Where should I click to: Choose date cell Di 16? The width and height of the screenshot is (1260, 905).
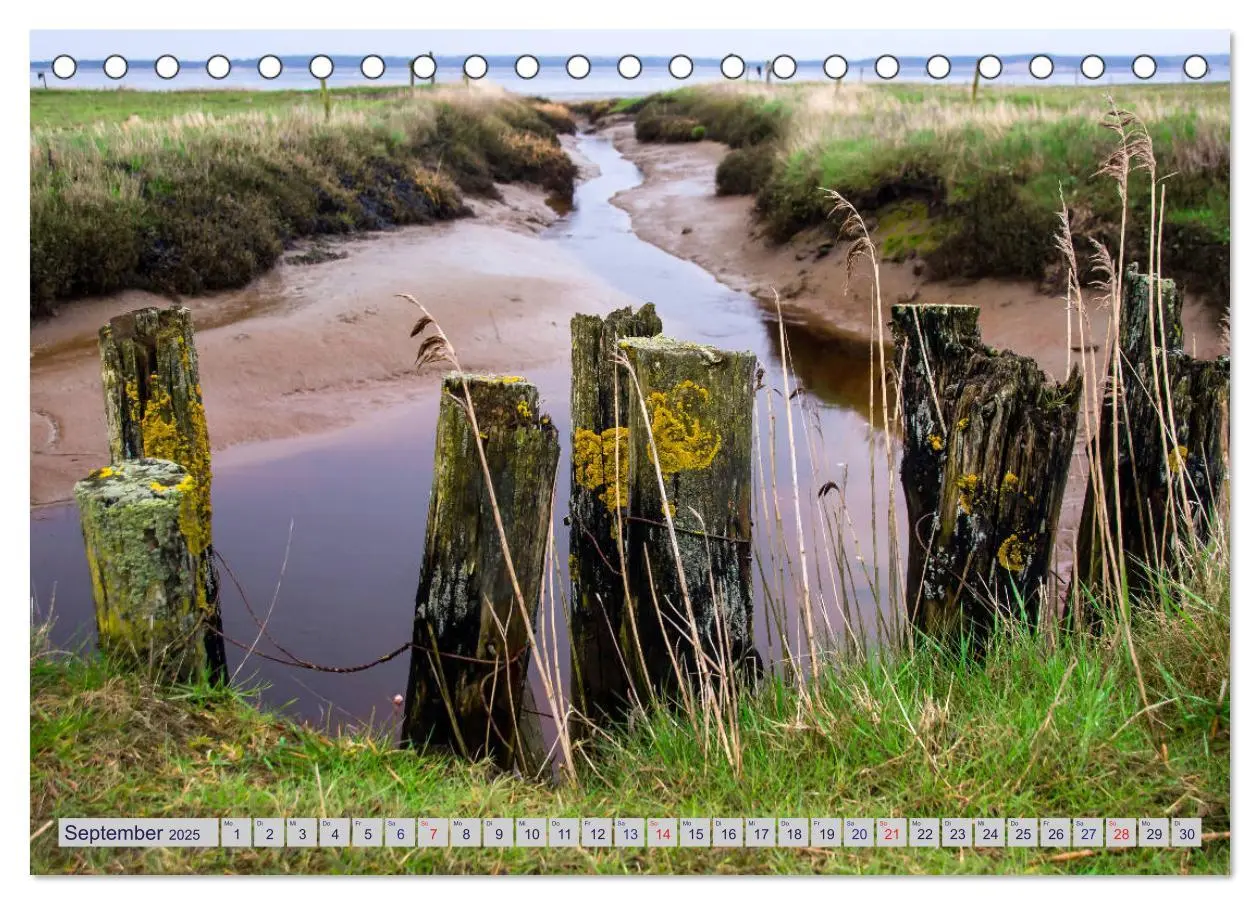click(728, 833)
